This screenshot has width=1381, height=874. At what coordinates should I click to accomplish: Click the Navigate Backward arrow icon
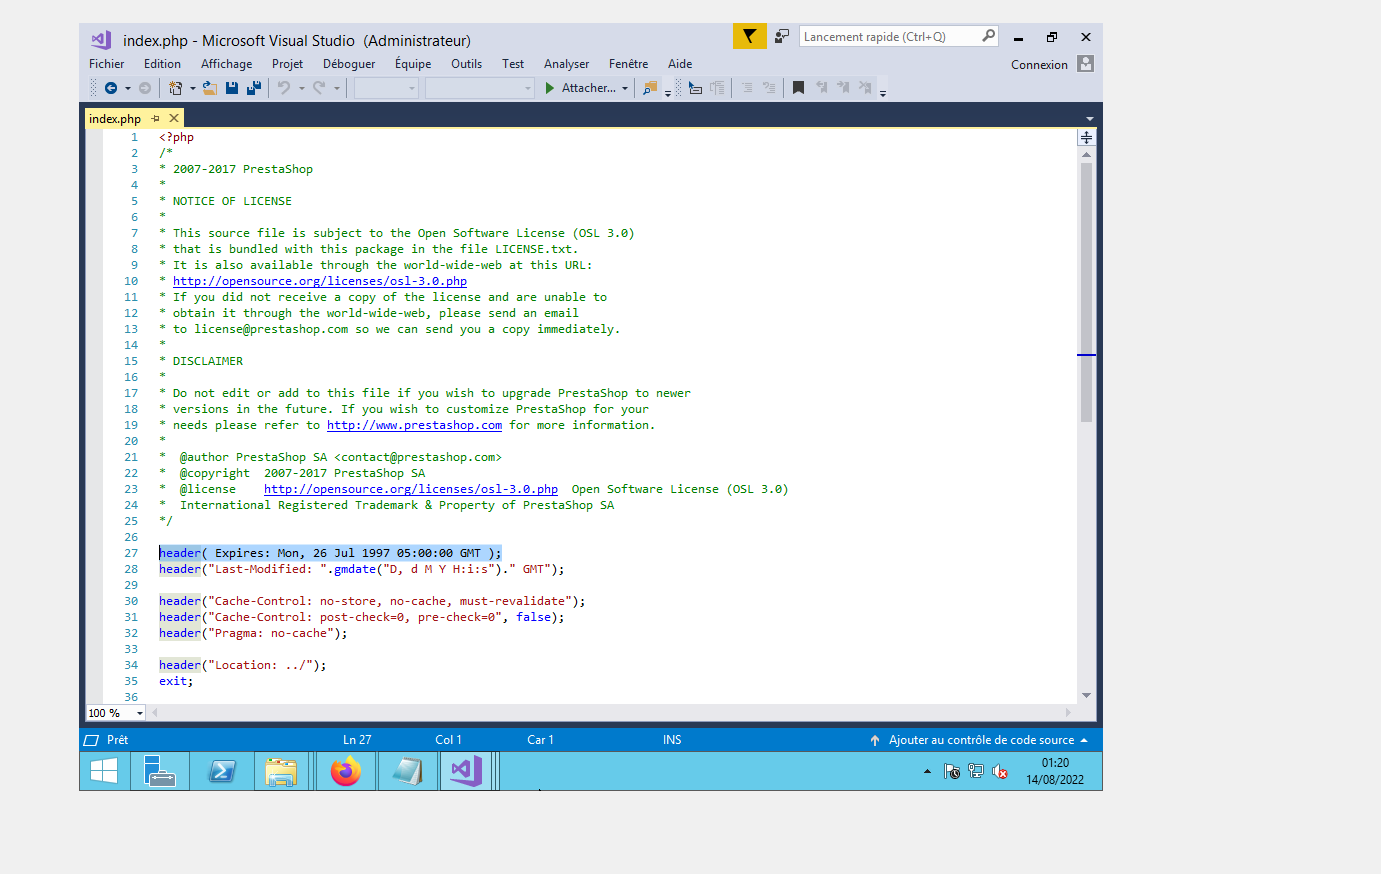click(x=111, y=88)
